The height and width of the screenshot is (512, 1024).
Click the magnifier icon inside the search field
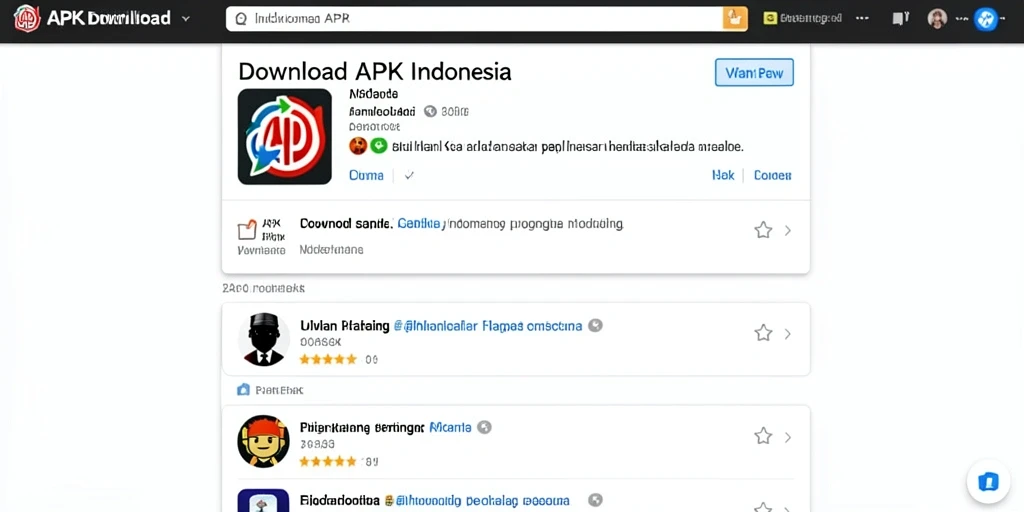coord(241,19)
